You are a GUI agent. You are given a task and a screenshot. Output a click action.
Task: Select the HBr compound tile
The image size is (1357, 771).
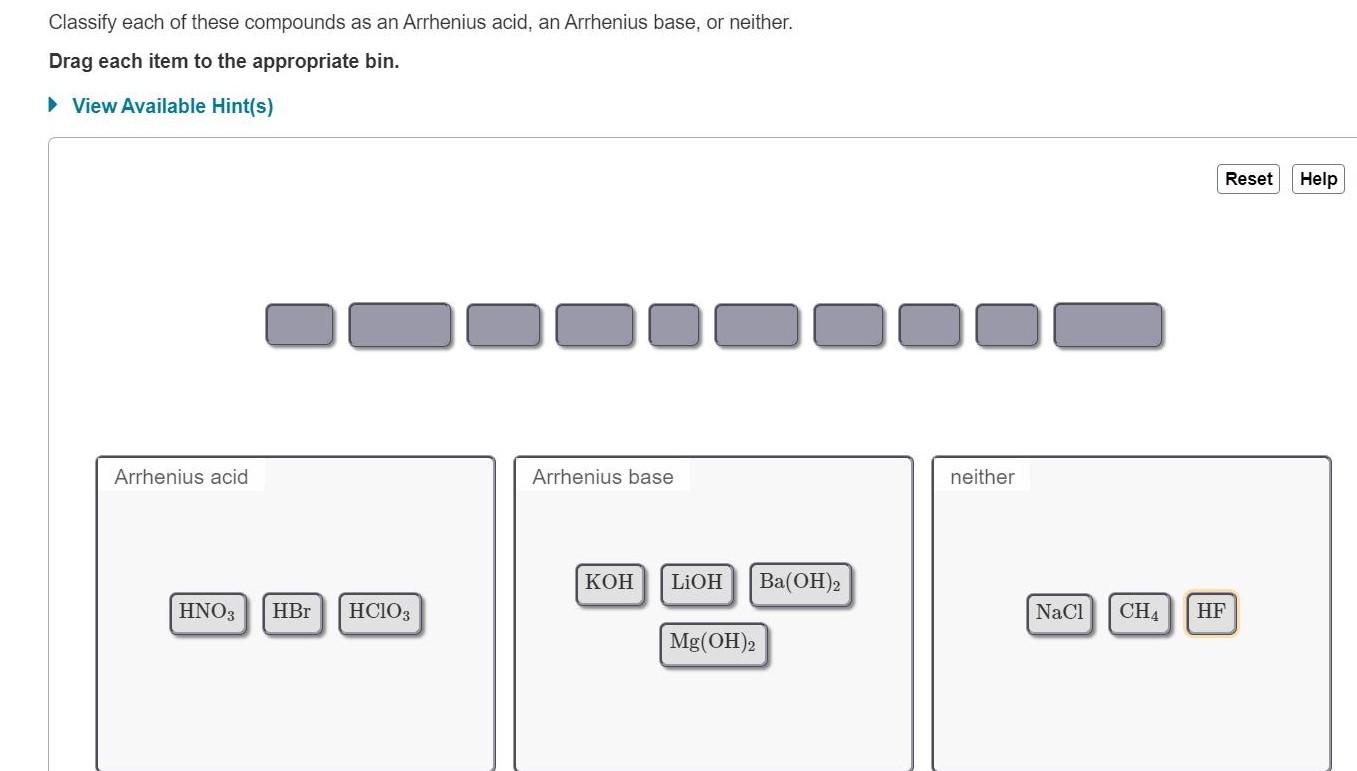click(x=292, y=613)
